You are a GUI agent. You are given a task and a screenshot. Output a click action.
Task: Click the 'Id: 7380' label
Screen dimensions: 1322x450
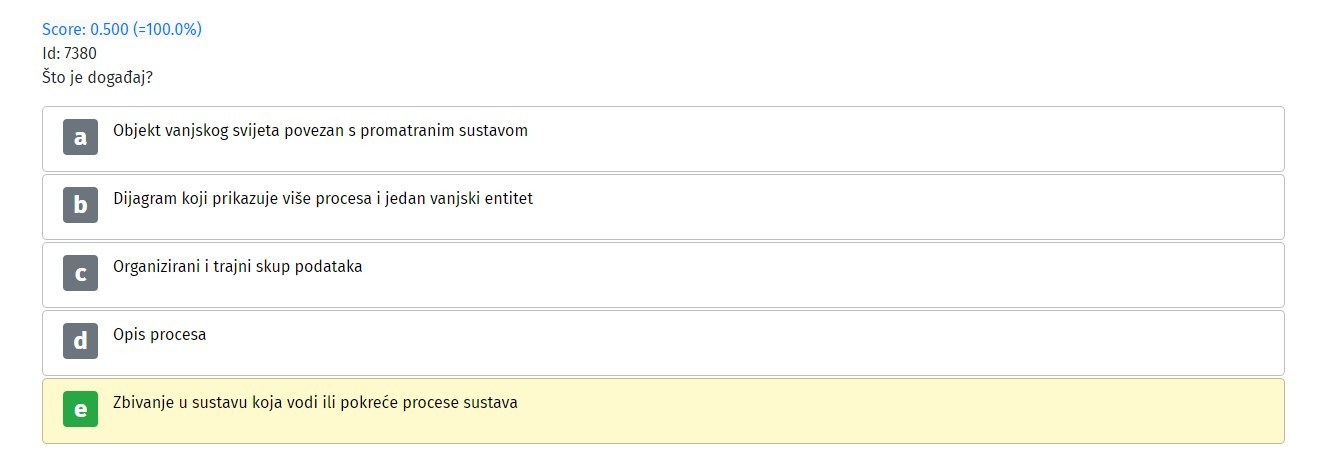(x=69, y=53)
